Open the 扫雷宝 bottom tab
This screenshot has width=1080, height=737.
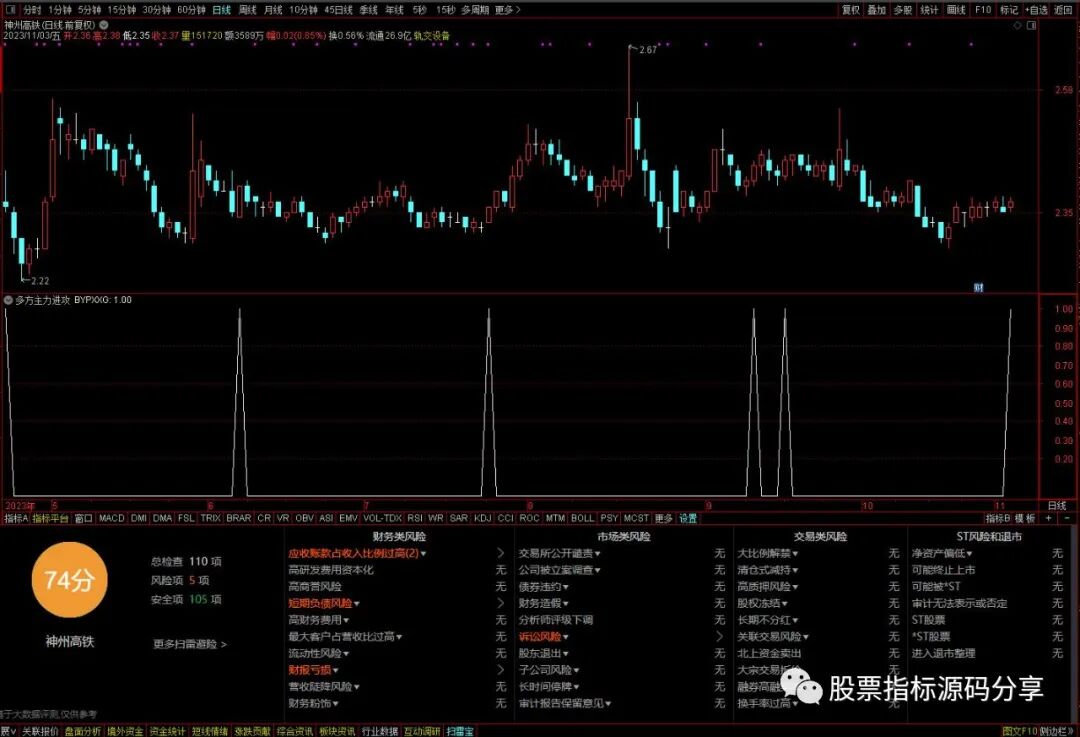point(460,731)
